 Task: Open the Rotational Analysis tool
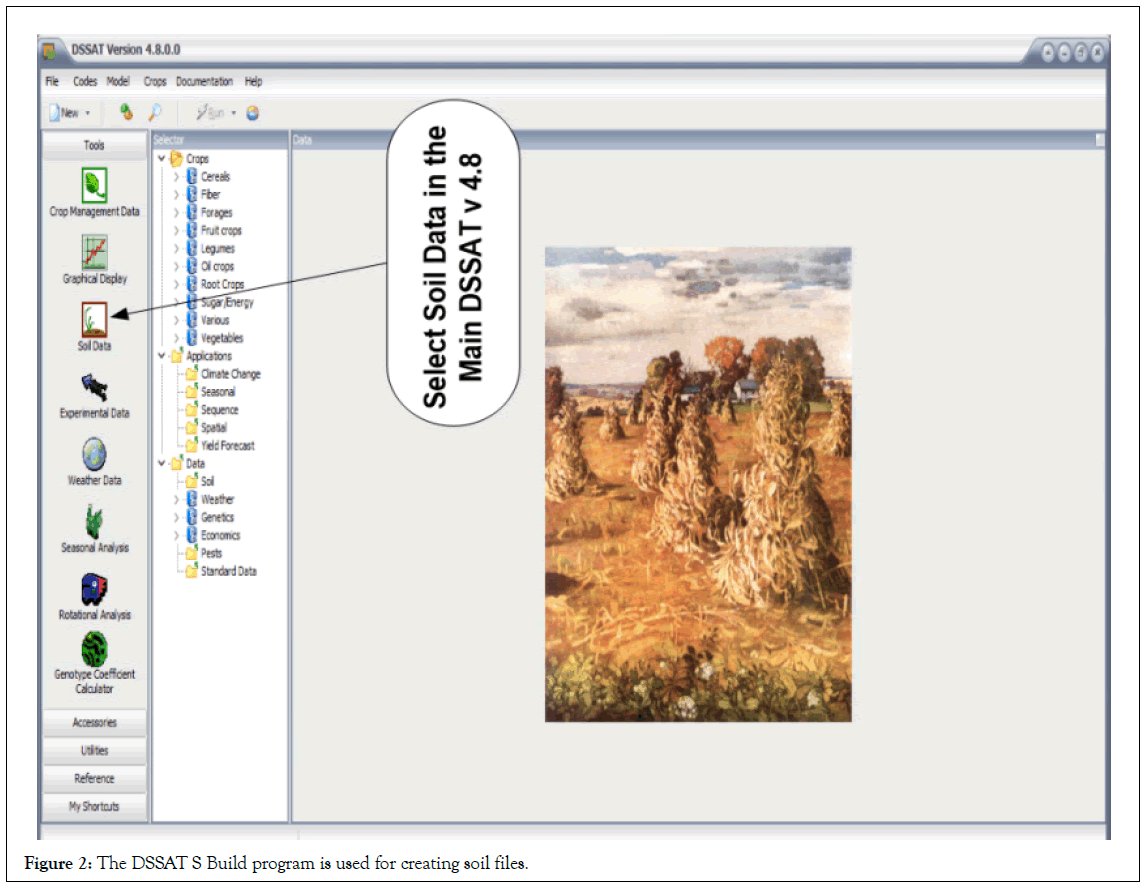click(94, 589)
